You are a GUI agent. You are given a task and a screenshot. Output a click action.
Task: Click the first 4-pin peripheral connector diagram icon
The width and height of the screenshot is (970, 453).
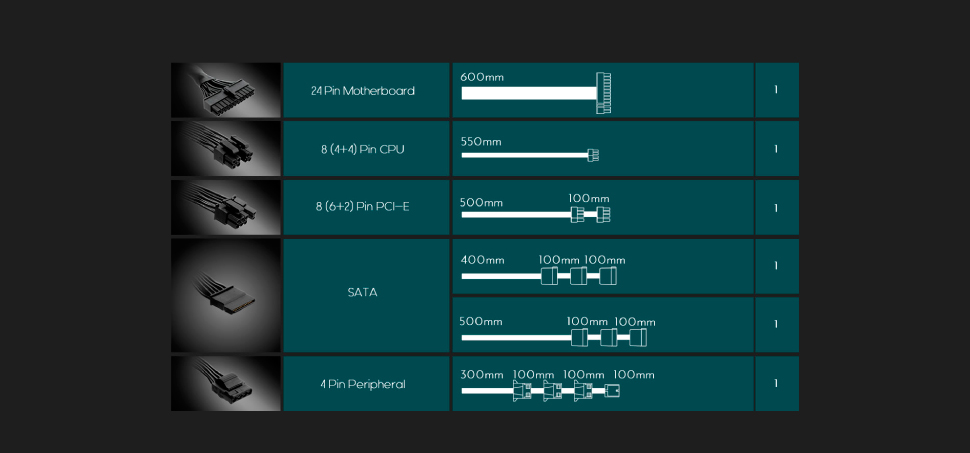pyautogui.click(x=521, y=390)
